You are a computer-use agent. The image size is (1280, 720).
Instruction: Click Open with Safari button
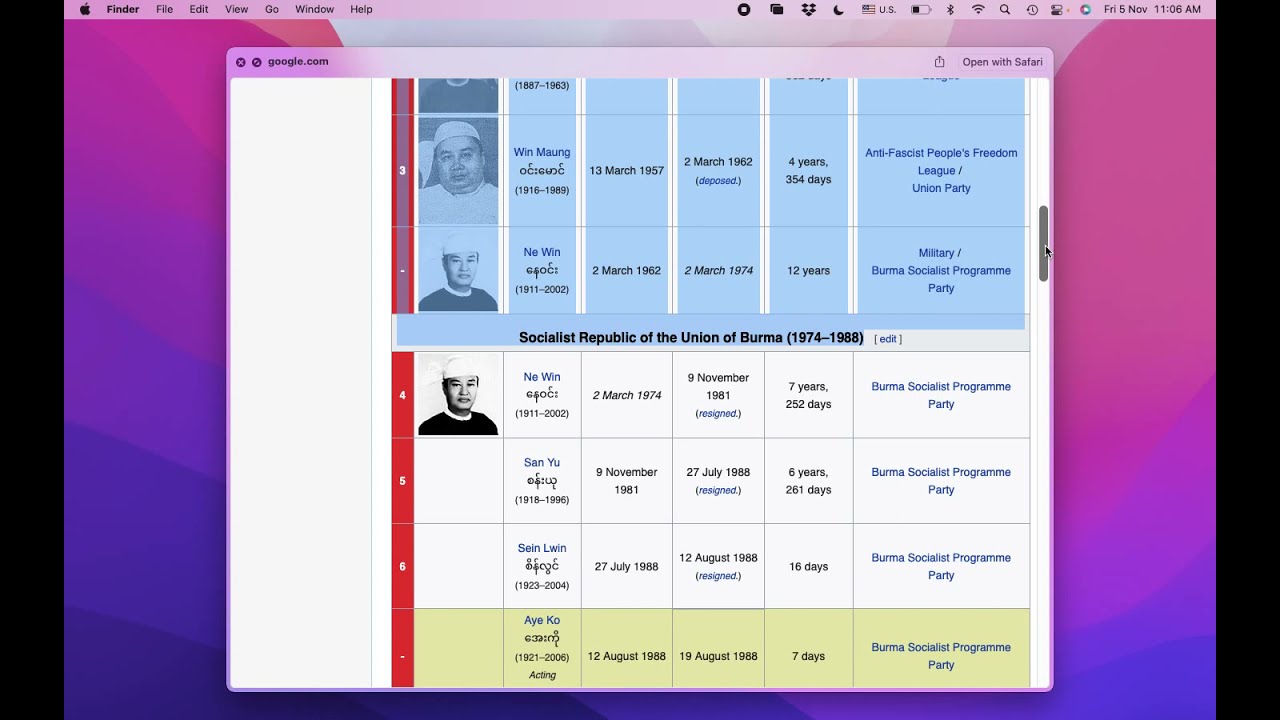coord(1002,62)
